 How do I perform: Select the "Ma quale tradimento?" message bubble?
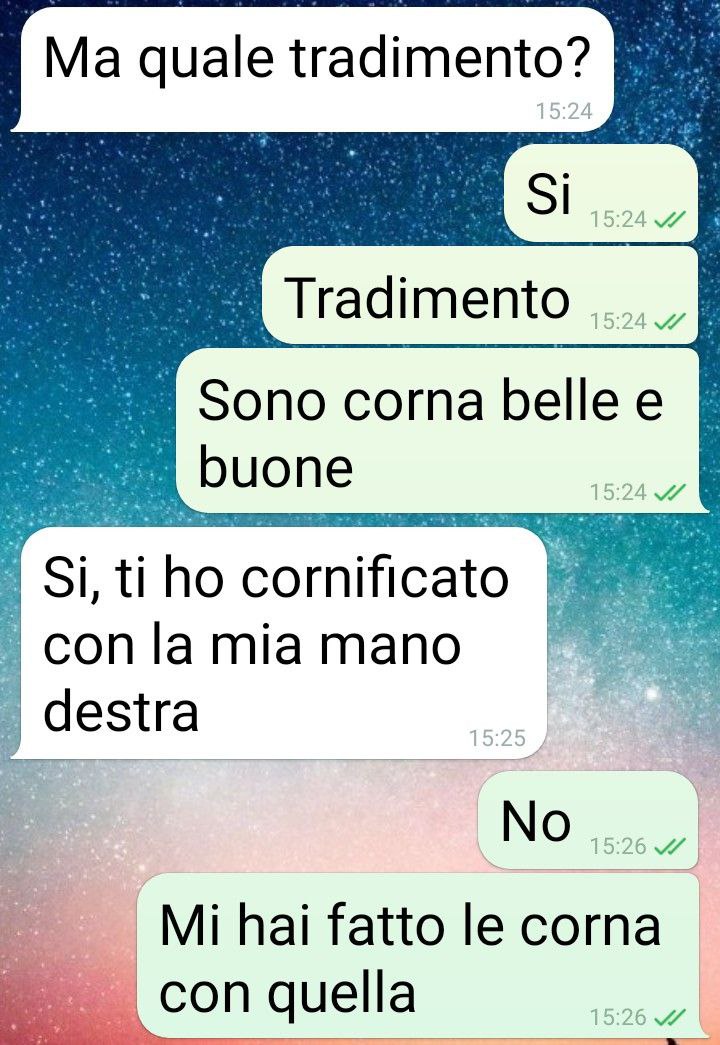tap(313, 69)
